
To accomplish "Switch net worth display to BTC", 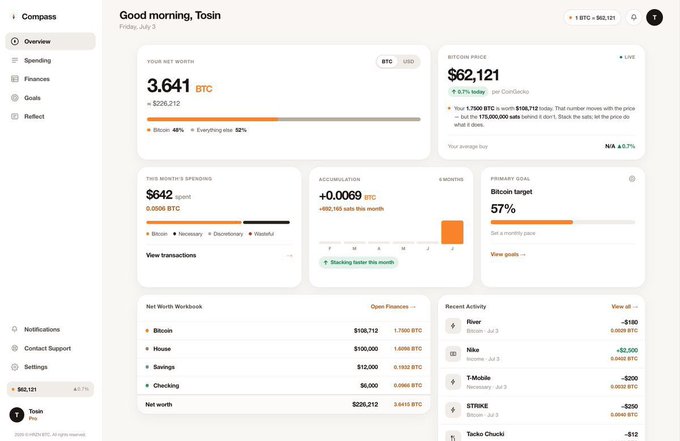I will tap(387, 62).
